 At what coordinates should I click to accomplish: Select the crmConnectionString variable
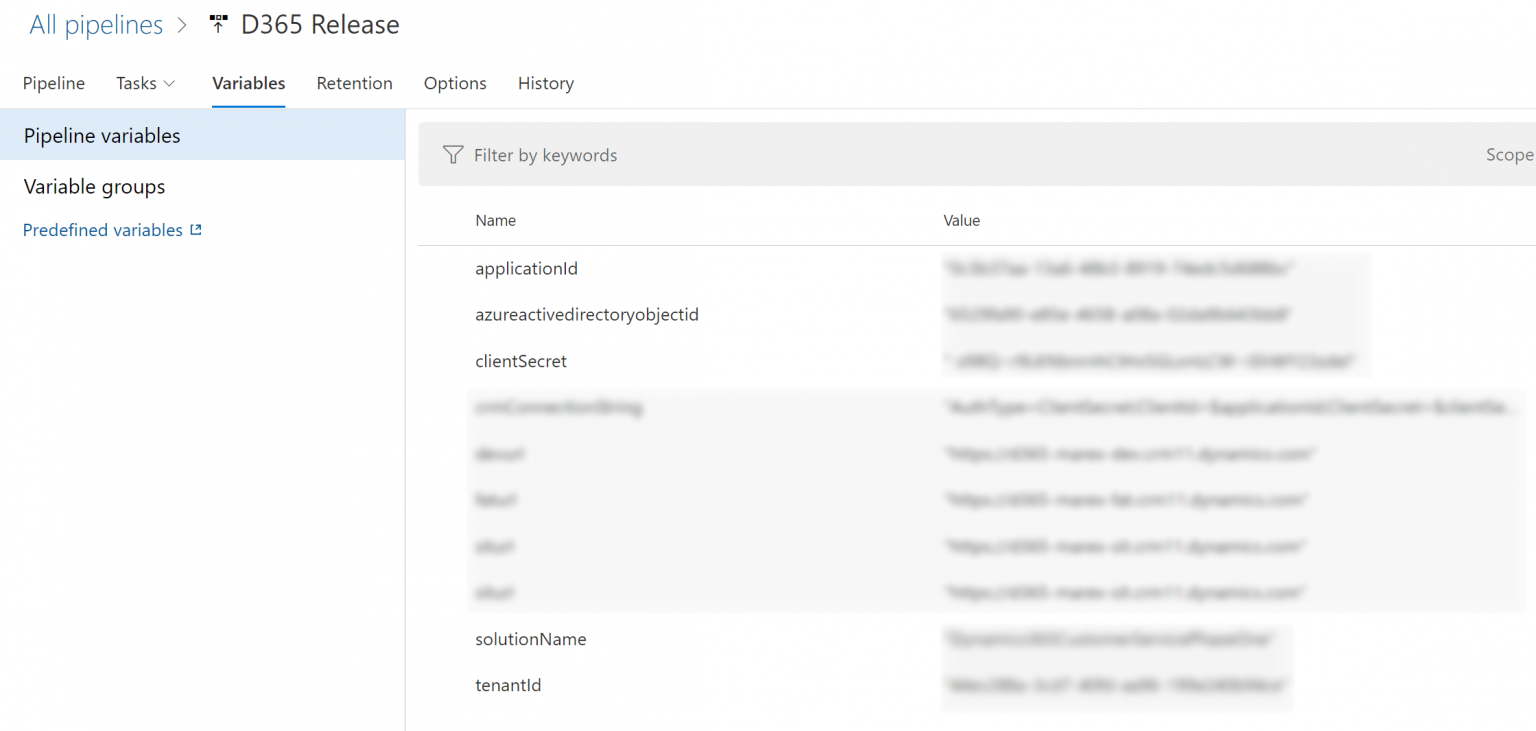[560, 407]
